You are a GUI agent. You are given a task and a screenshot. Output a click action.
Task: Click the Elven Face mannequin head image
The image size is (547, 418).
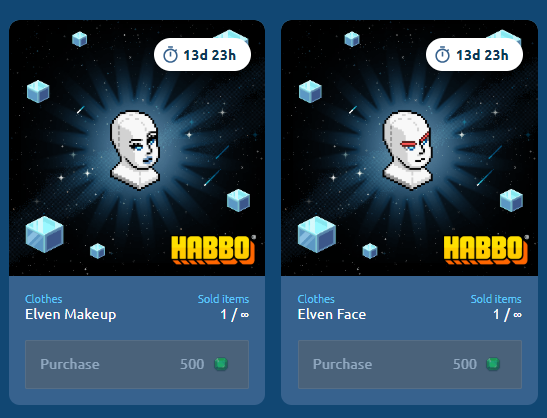pyautogui.click(x=407, y=150)
